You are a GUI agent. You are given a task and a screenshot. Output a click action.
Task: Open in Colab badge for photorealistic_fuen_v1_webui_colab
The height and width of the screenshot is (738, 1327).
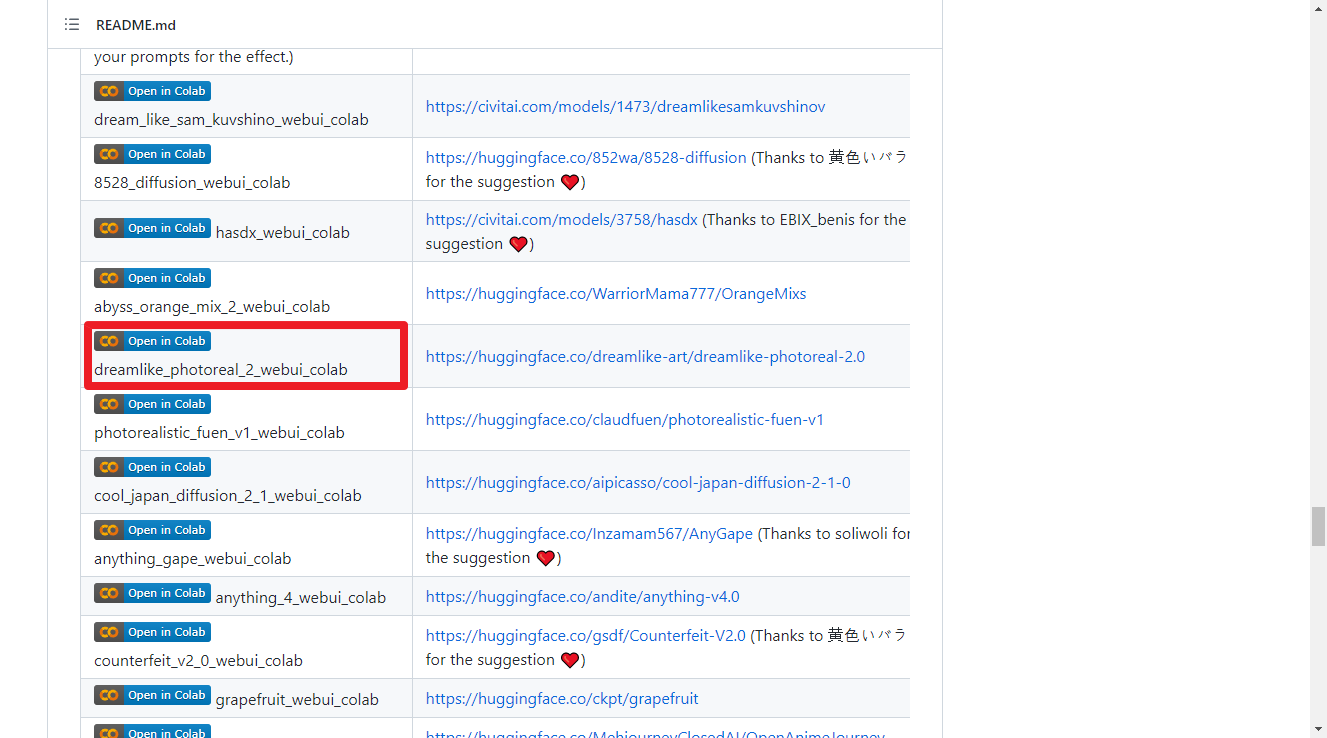point(152,404)
